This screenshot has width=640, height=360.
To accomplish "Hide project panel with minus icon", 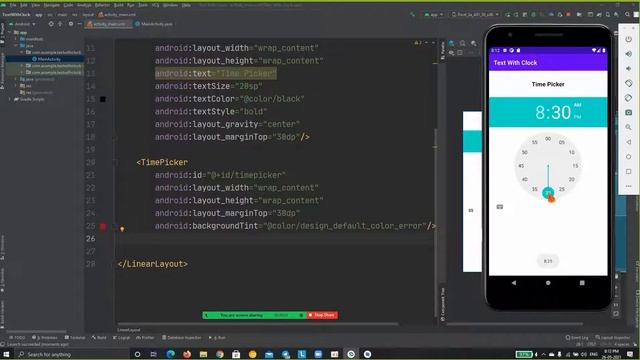I will [80, 24].
